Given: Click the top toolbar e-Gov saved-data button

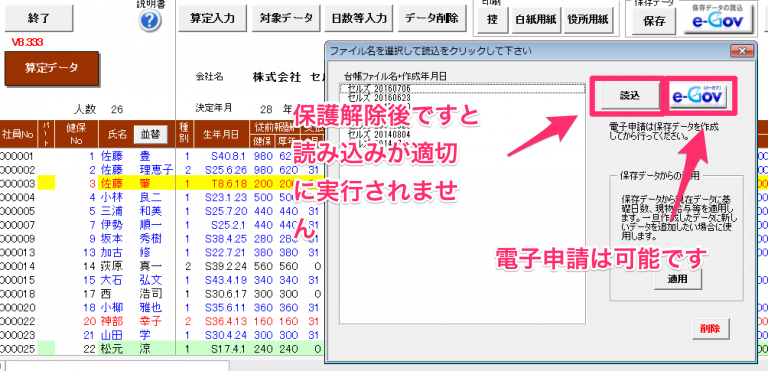Looking at the screenshot, I should 718,18.
